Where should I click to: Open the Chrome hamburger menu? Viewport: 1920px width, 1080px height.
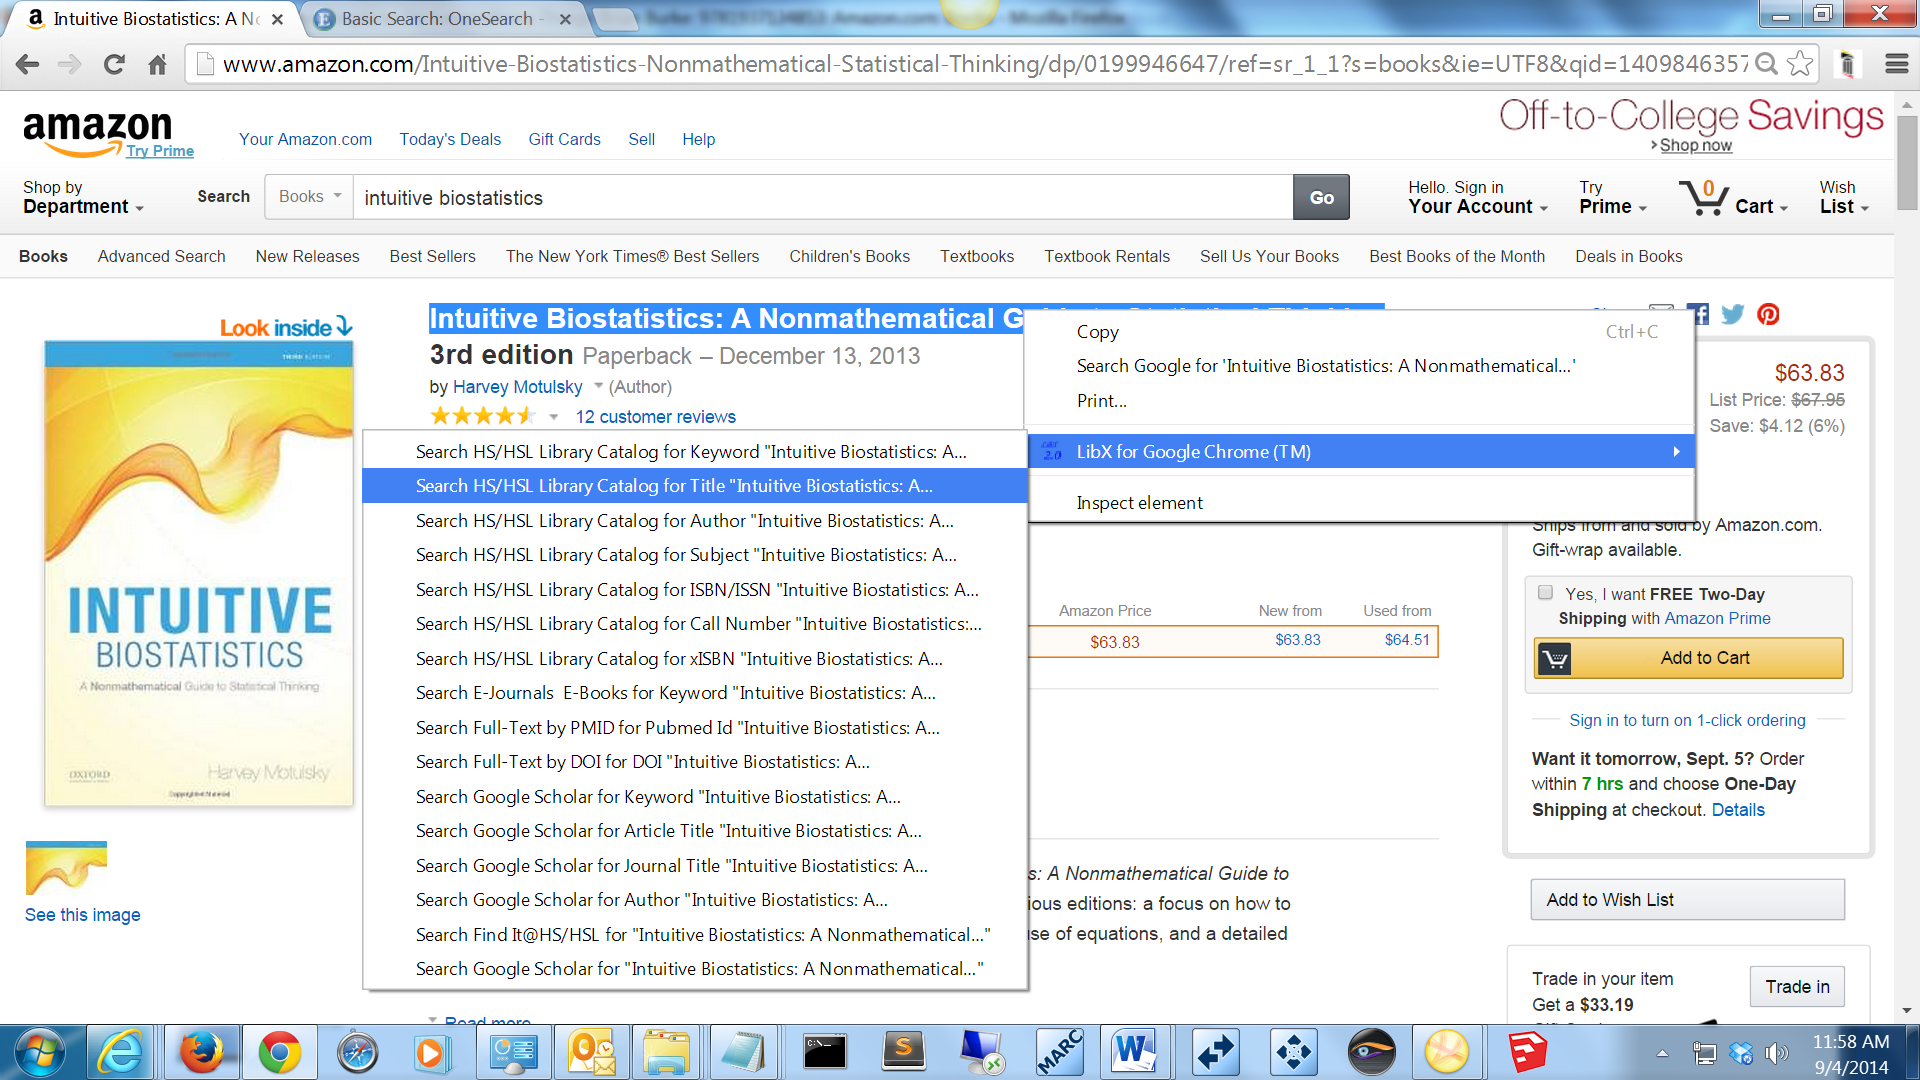click(1897, 64)
